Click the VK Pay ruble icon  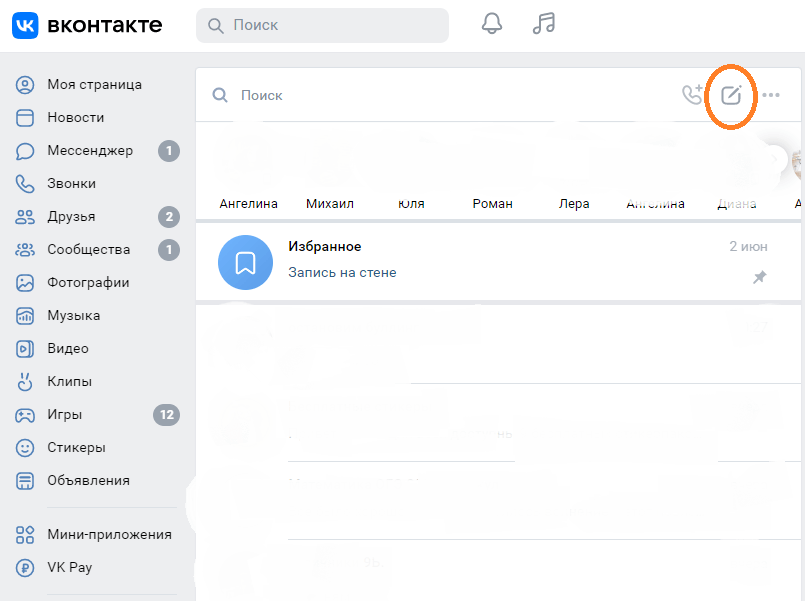pos(26,567)
